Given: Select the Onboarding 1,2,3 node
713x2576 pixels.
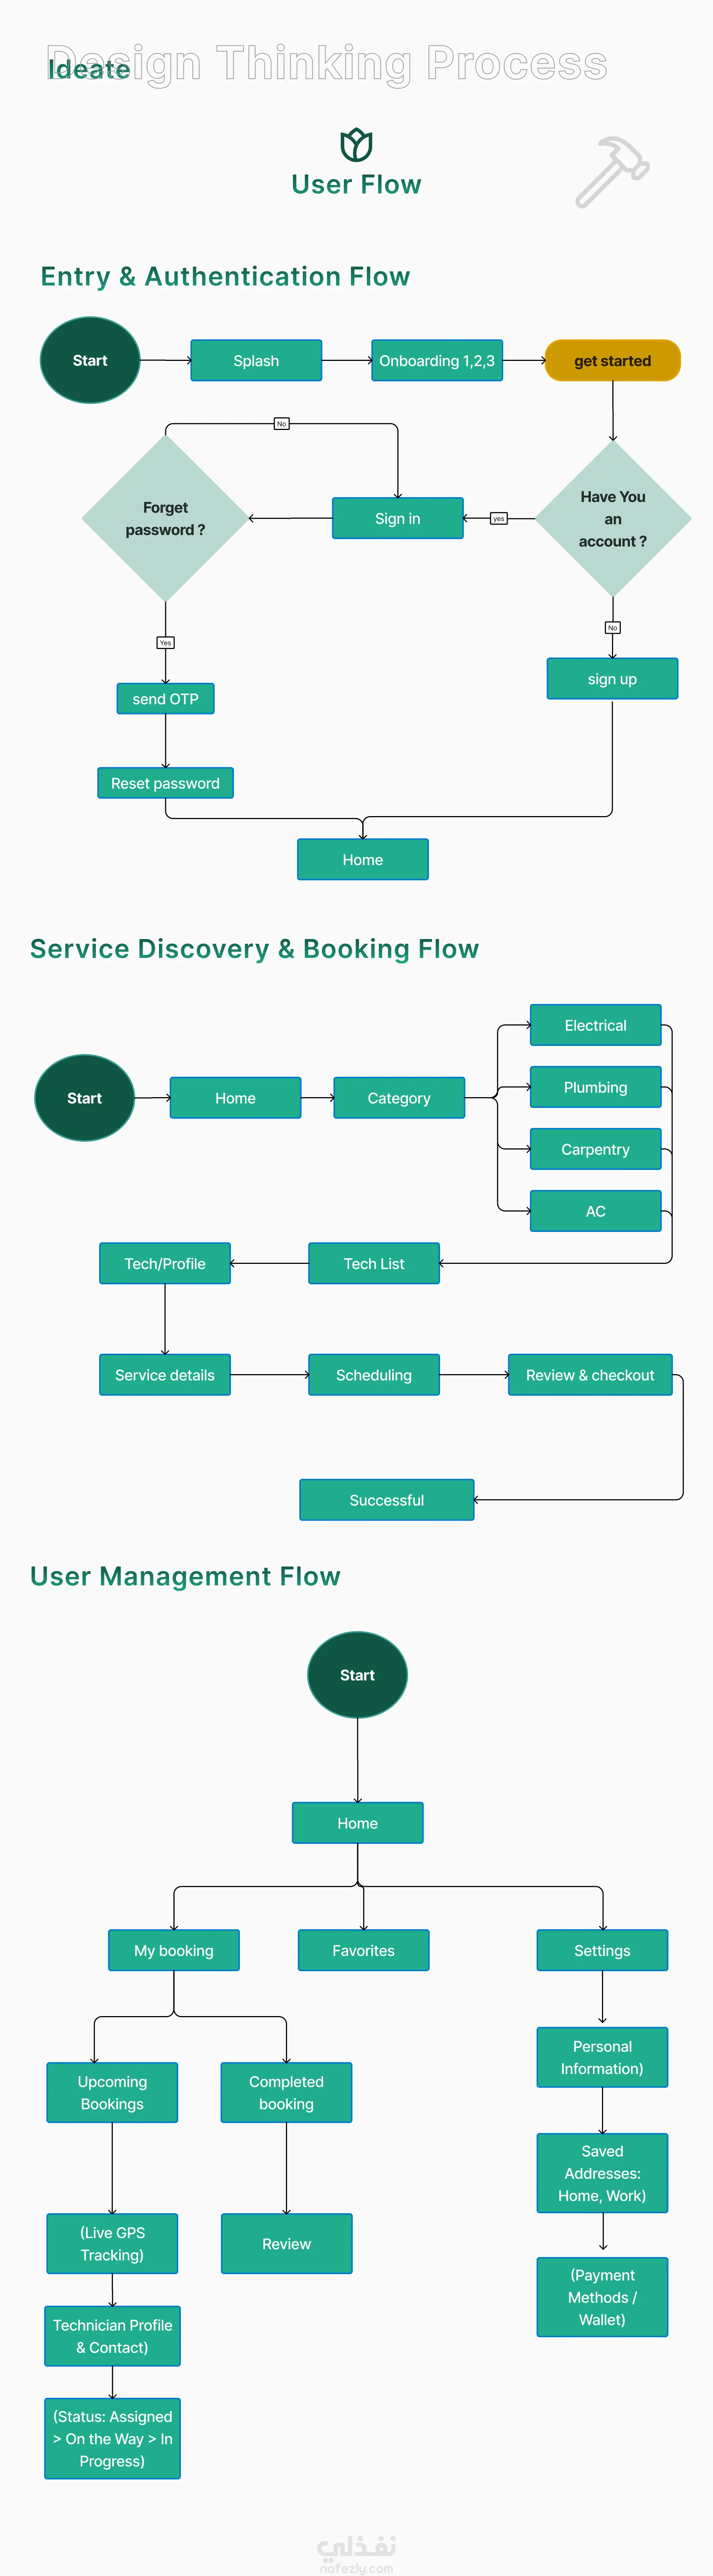Looking at the screenshot, I should pos(437,361).
